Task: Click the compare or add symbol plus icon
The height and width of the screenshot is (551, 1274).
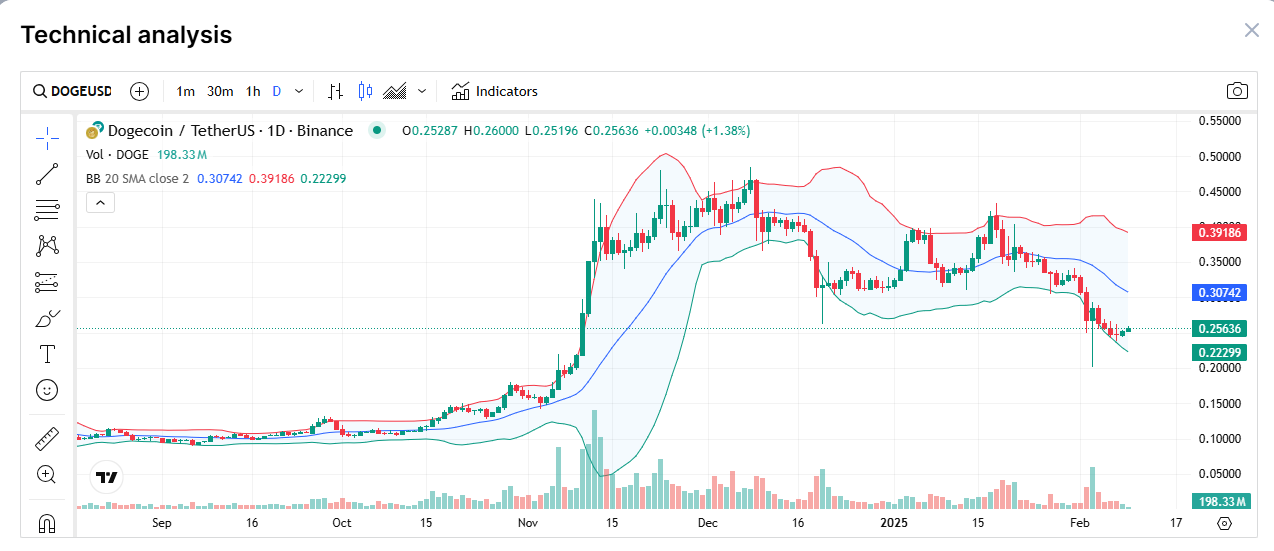Action: (140, 91)
